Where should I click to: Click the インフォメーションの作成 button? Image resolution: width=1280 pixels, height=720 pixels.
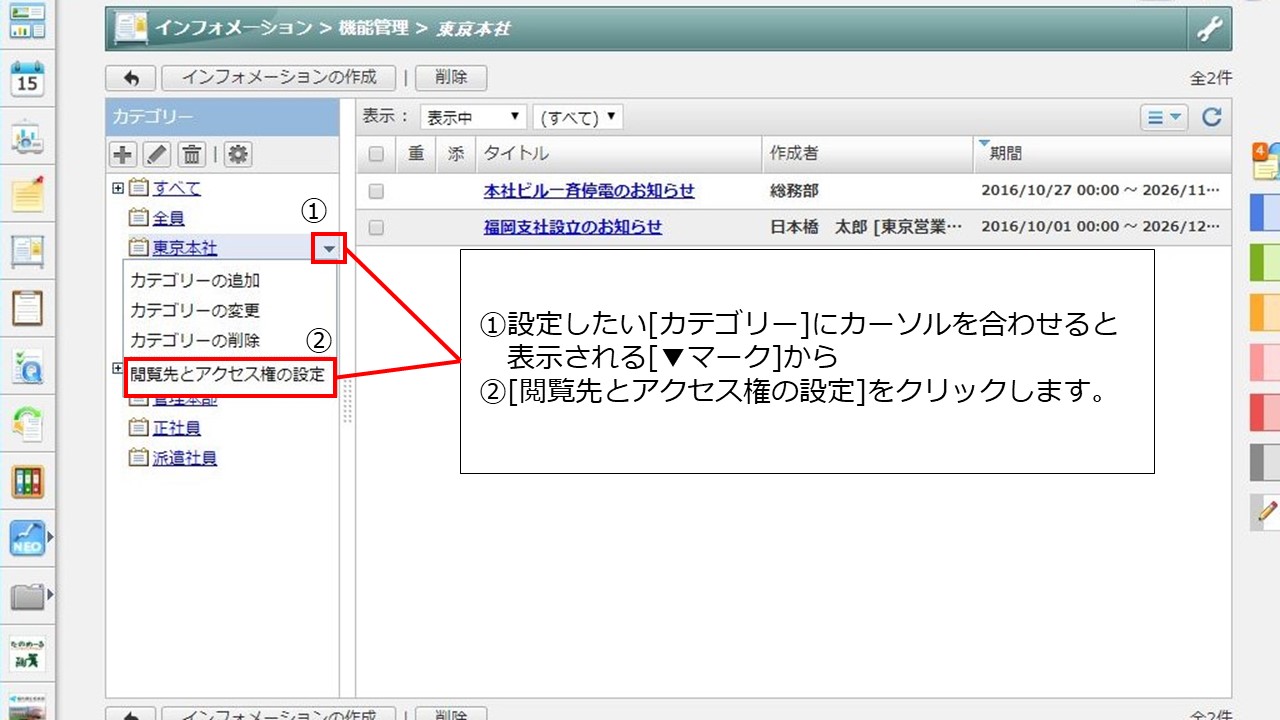(x=279, y=78)
